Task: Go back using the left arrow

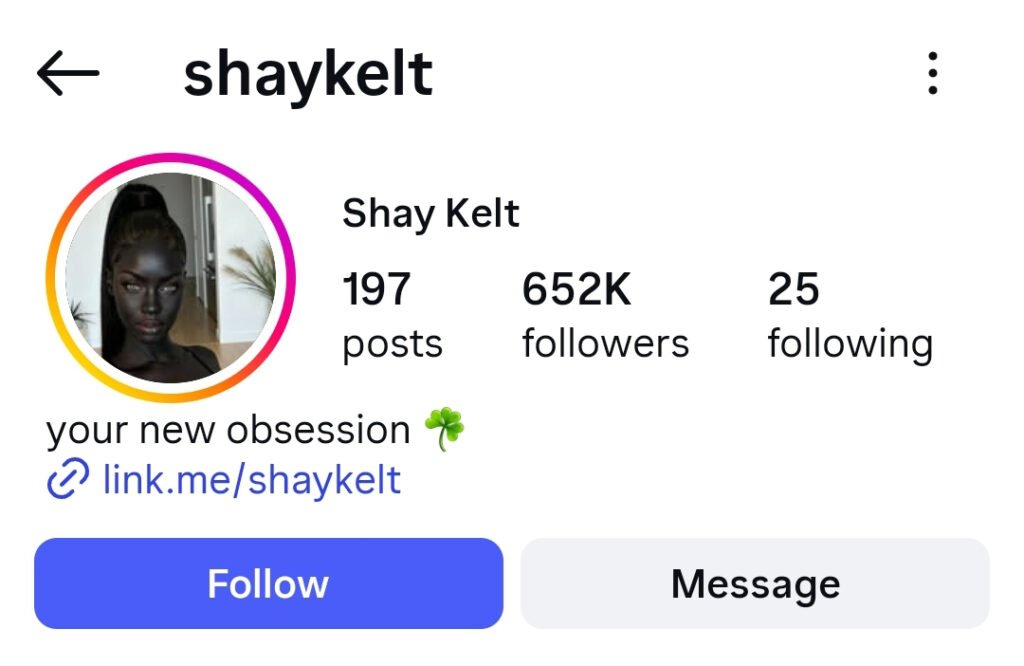Action: 68,73
